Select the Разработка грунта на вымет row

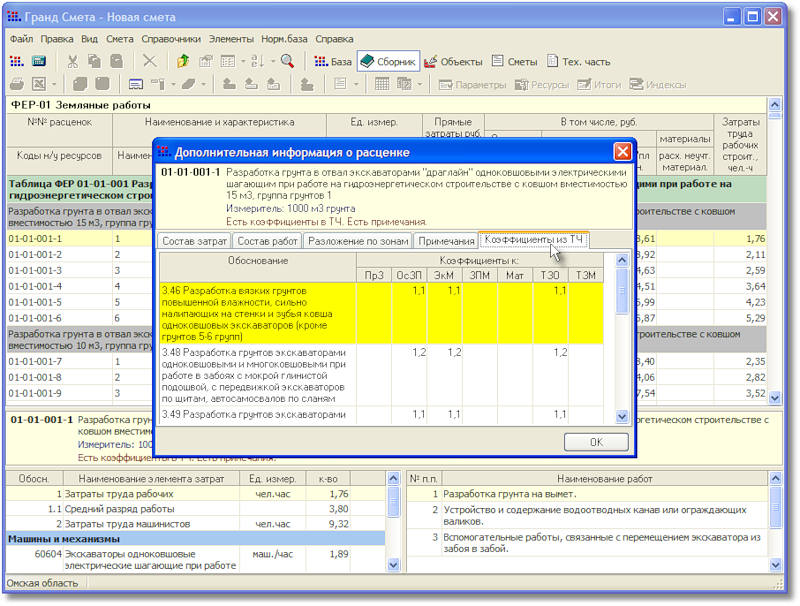[x=587, y=494]
